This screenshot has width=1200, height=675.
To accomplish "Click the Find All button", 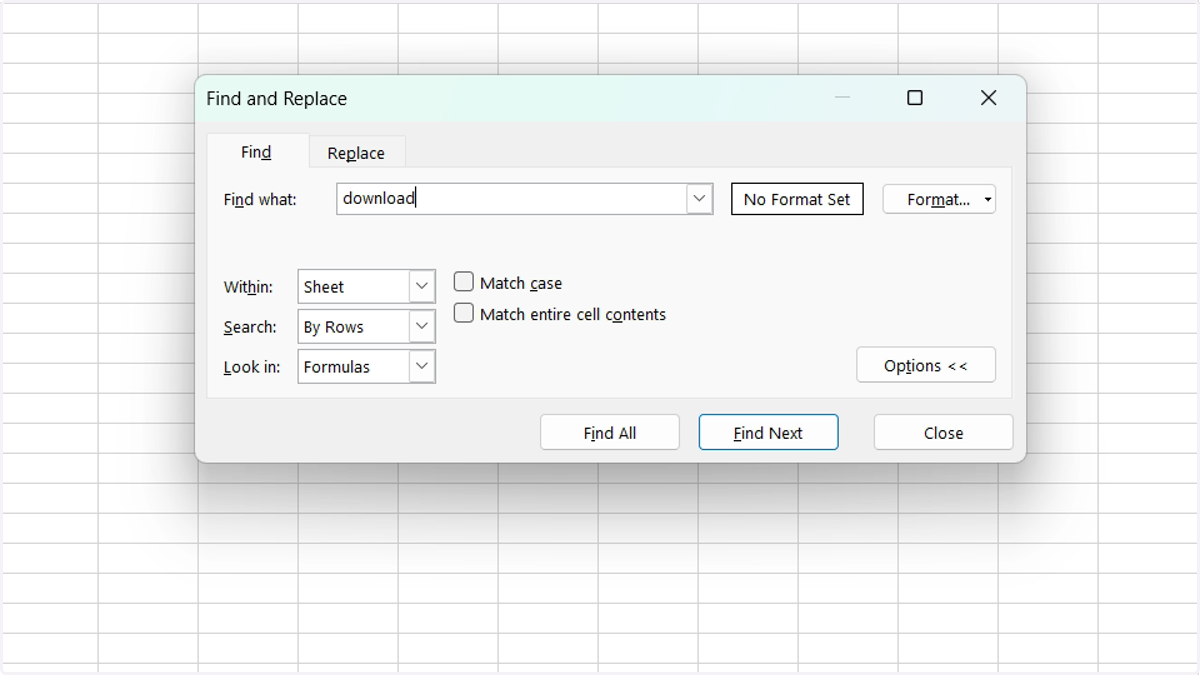I will [610, 432].
